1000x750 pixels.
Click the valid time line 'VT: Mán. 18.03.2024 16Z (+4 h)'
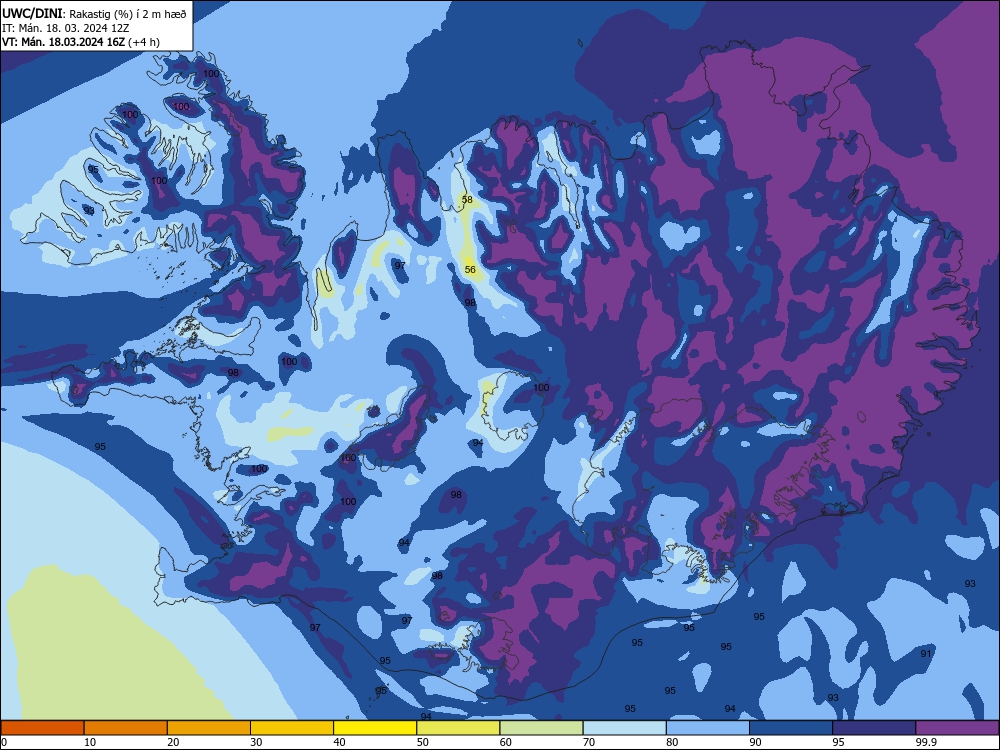pos(81,42)
